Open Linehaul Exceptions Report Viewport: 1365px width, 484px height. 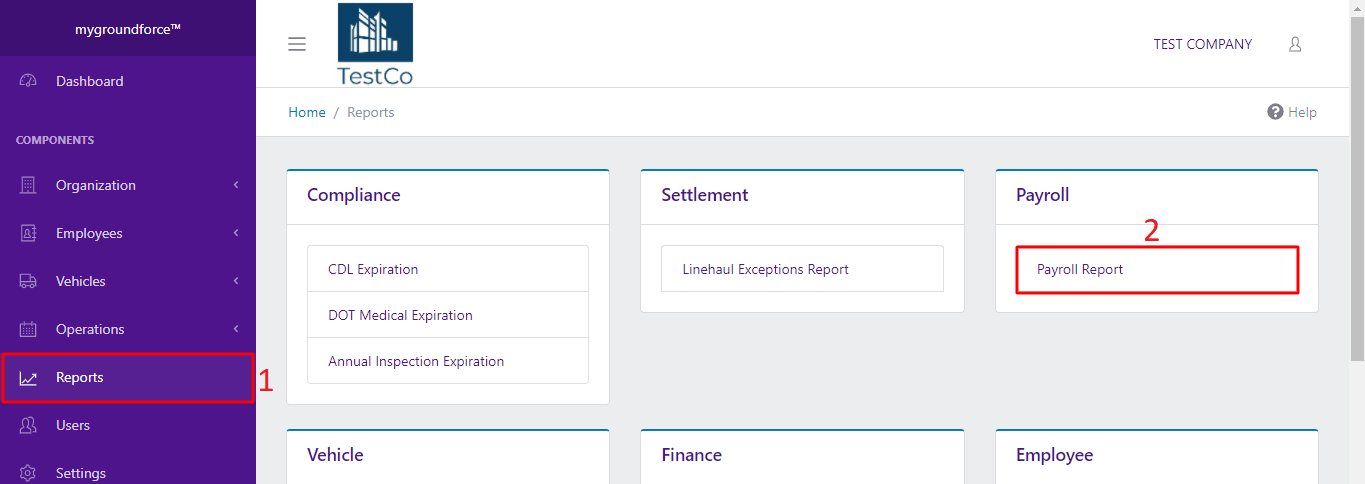(x=765, y=269)
